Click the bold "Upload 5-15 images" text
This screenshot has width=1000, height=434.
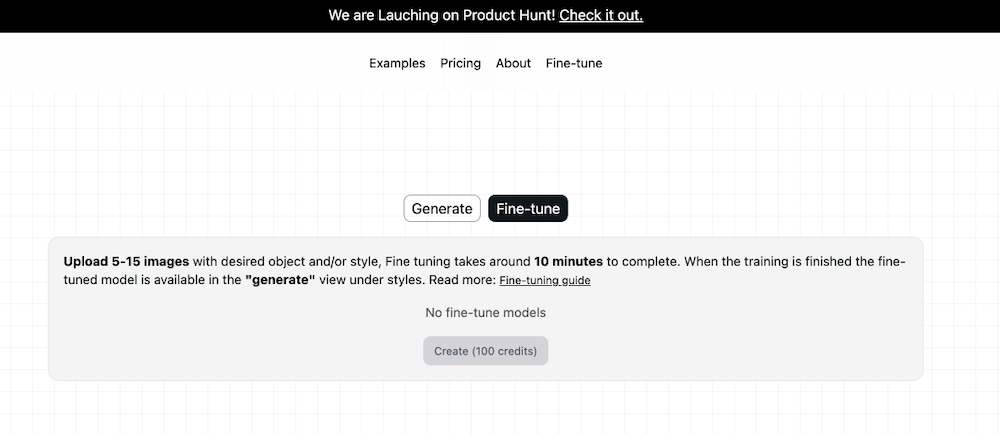126,262
